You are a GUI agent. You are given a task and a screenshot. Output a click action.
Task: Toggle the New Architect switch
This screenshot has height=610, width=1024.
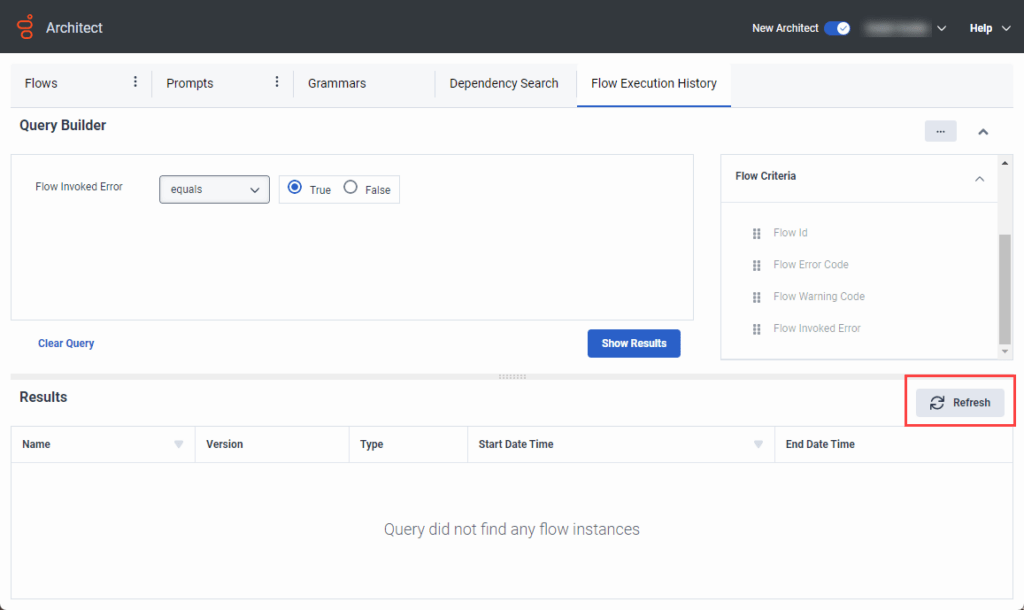839,28
